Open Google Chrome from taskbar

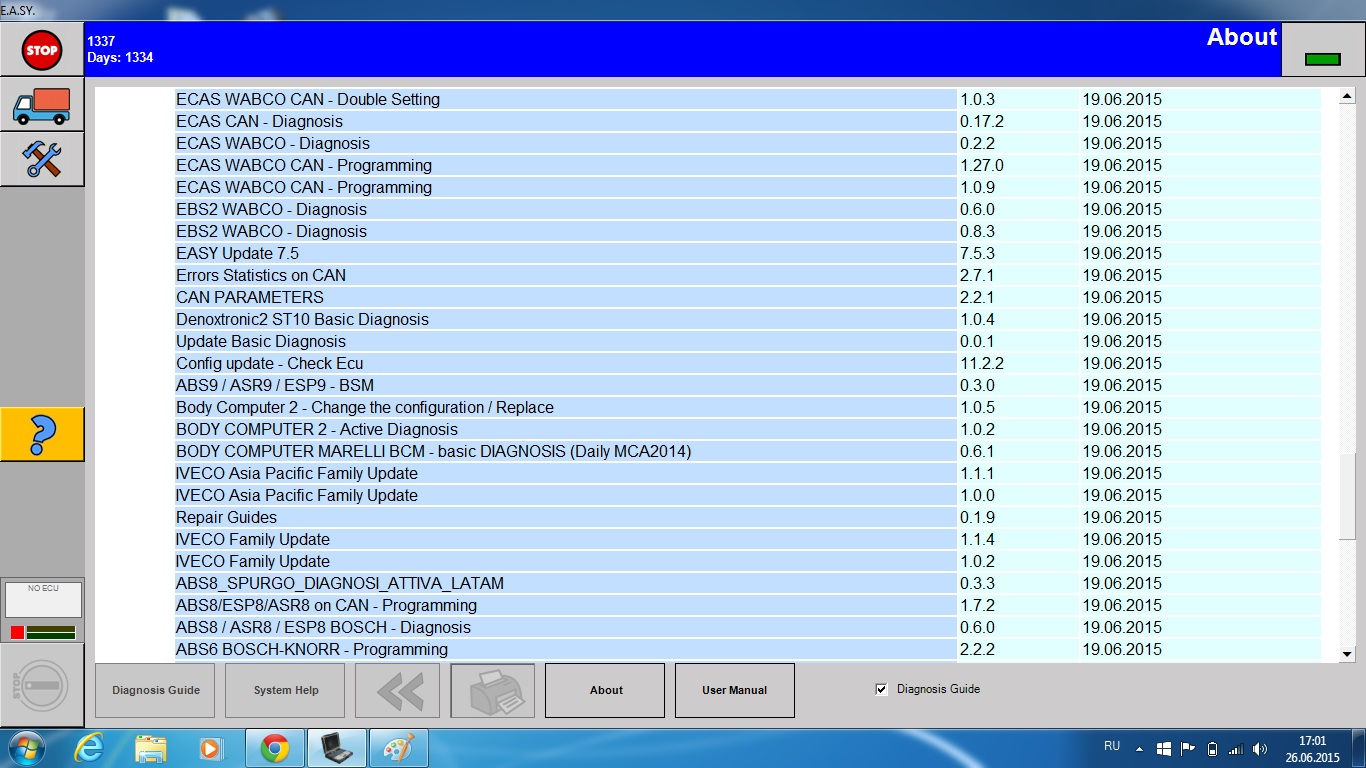pyautogui.click(x=275, y=748)
